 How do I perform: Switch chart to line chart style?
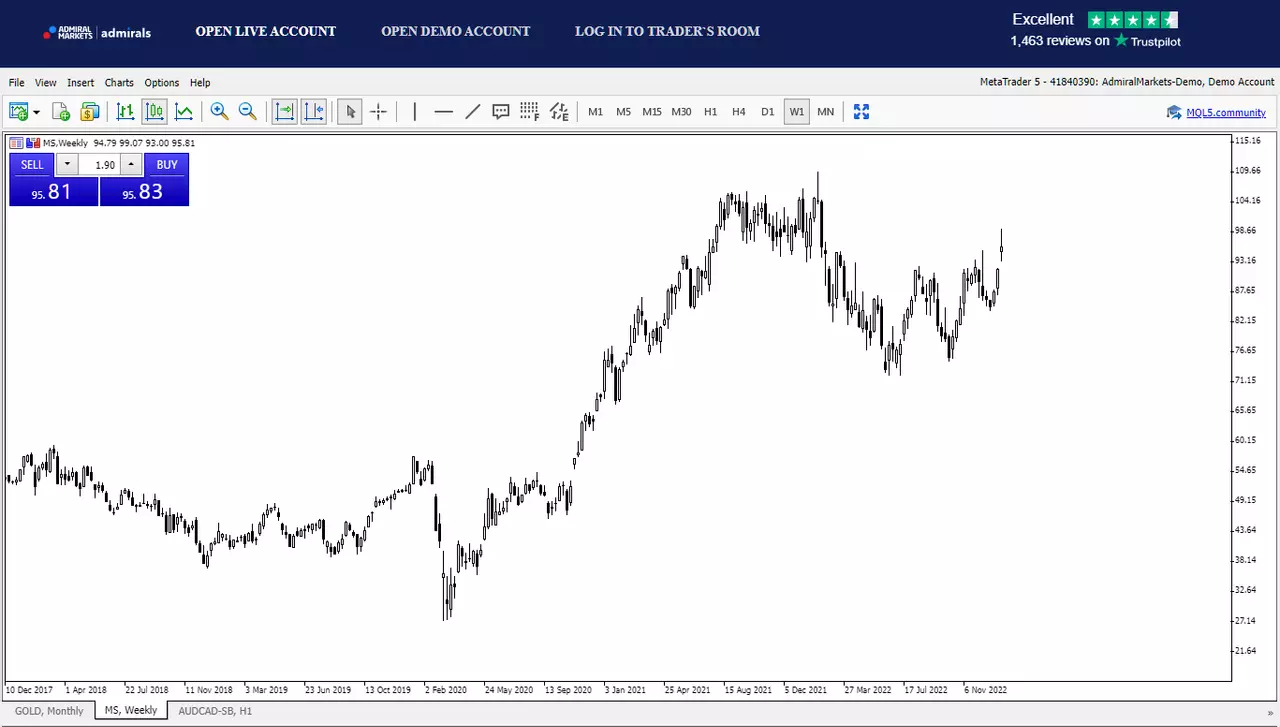tap(184, 112)
